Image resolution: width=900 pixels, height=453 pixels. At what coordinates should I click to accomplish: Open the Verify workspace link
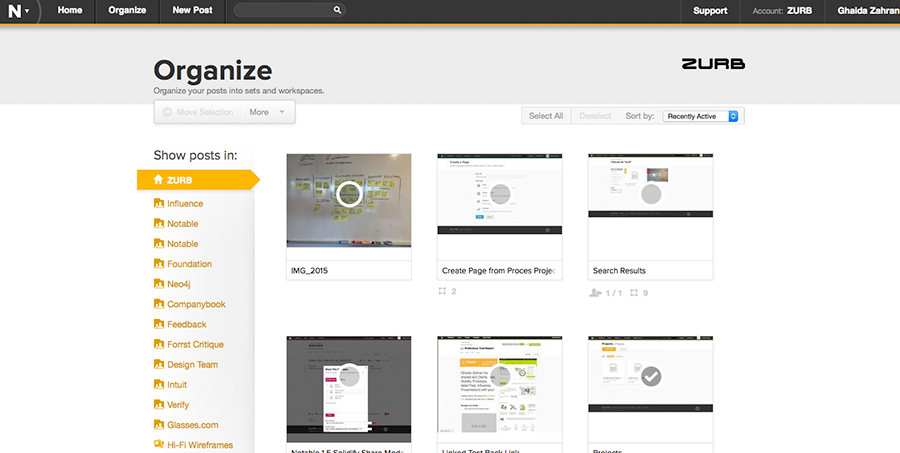pyautogui.click(x=178, y=404)
